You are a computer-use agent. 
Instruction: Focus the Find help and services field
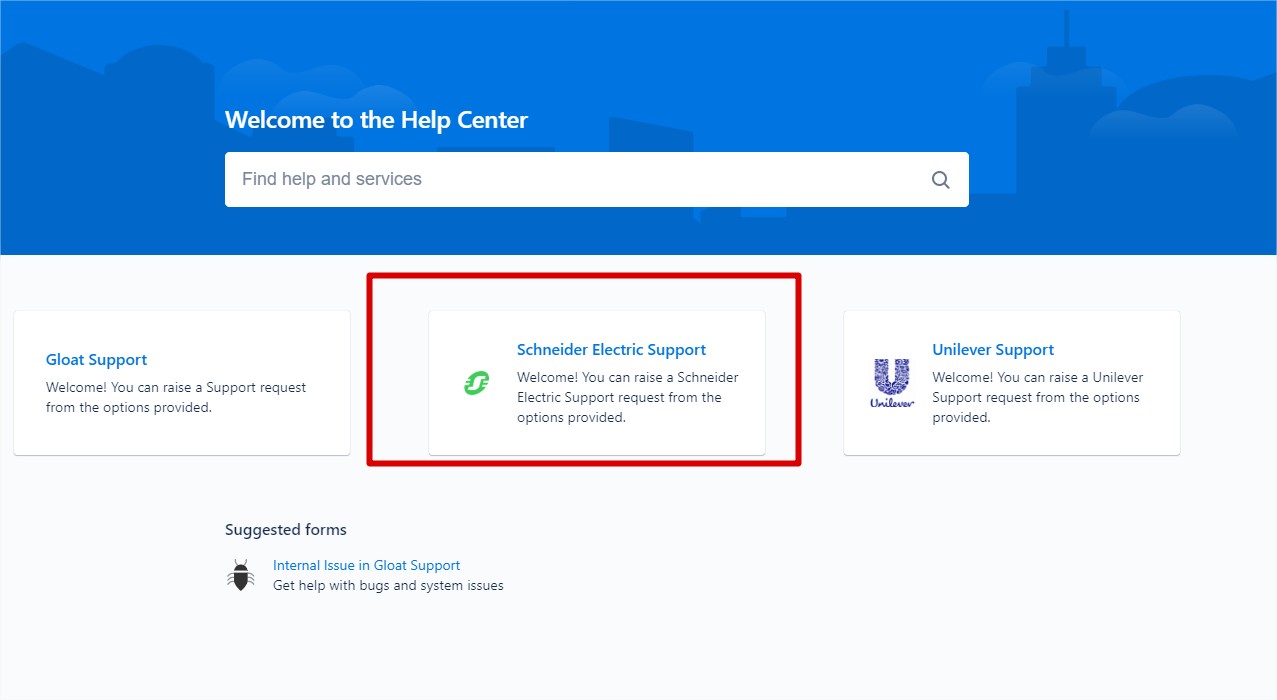[x=596, y=179]
